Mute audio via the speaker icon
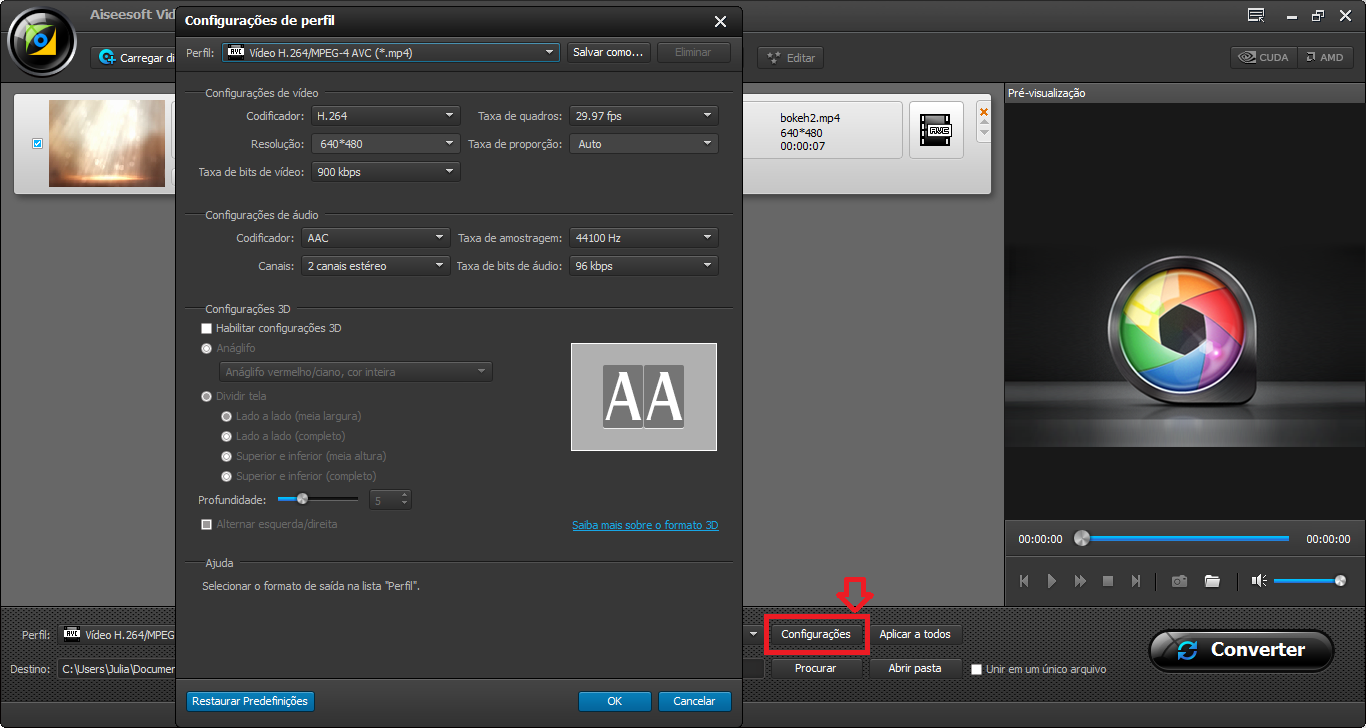The height and width of the screenshot is (728, 1366). pos(1256,580)
